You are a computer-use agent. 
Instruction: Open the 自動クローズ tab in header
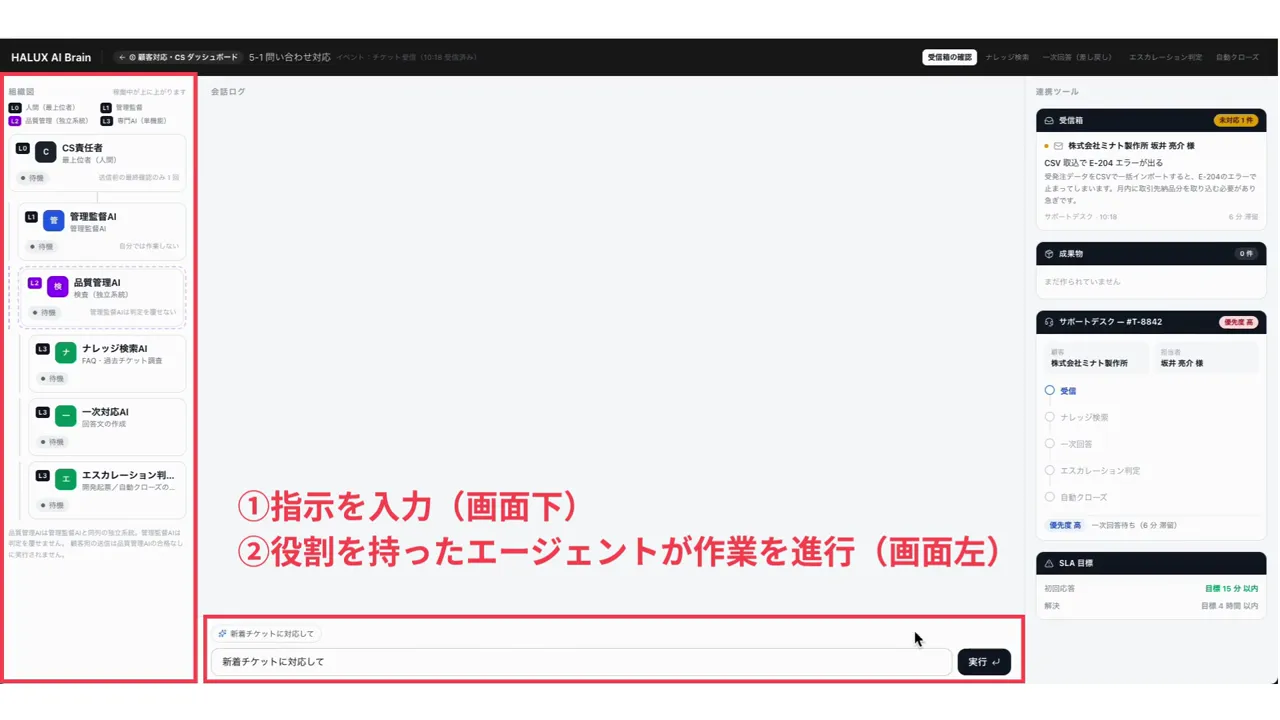1237,57
